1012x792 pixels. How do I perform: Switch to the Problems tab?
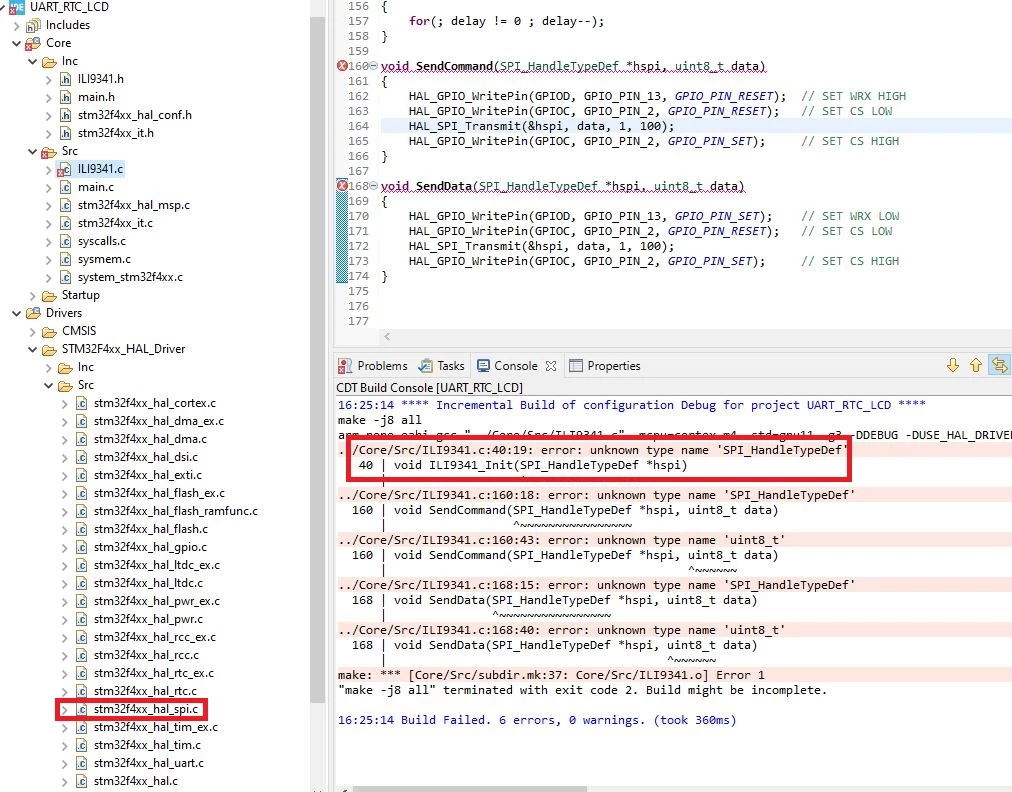(373, 366)
